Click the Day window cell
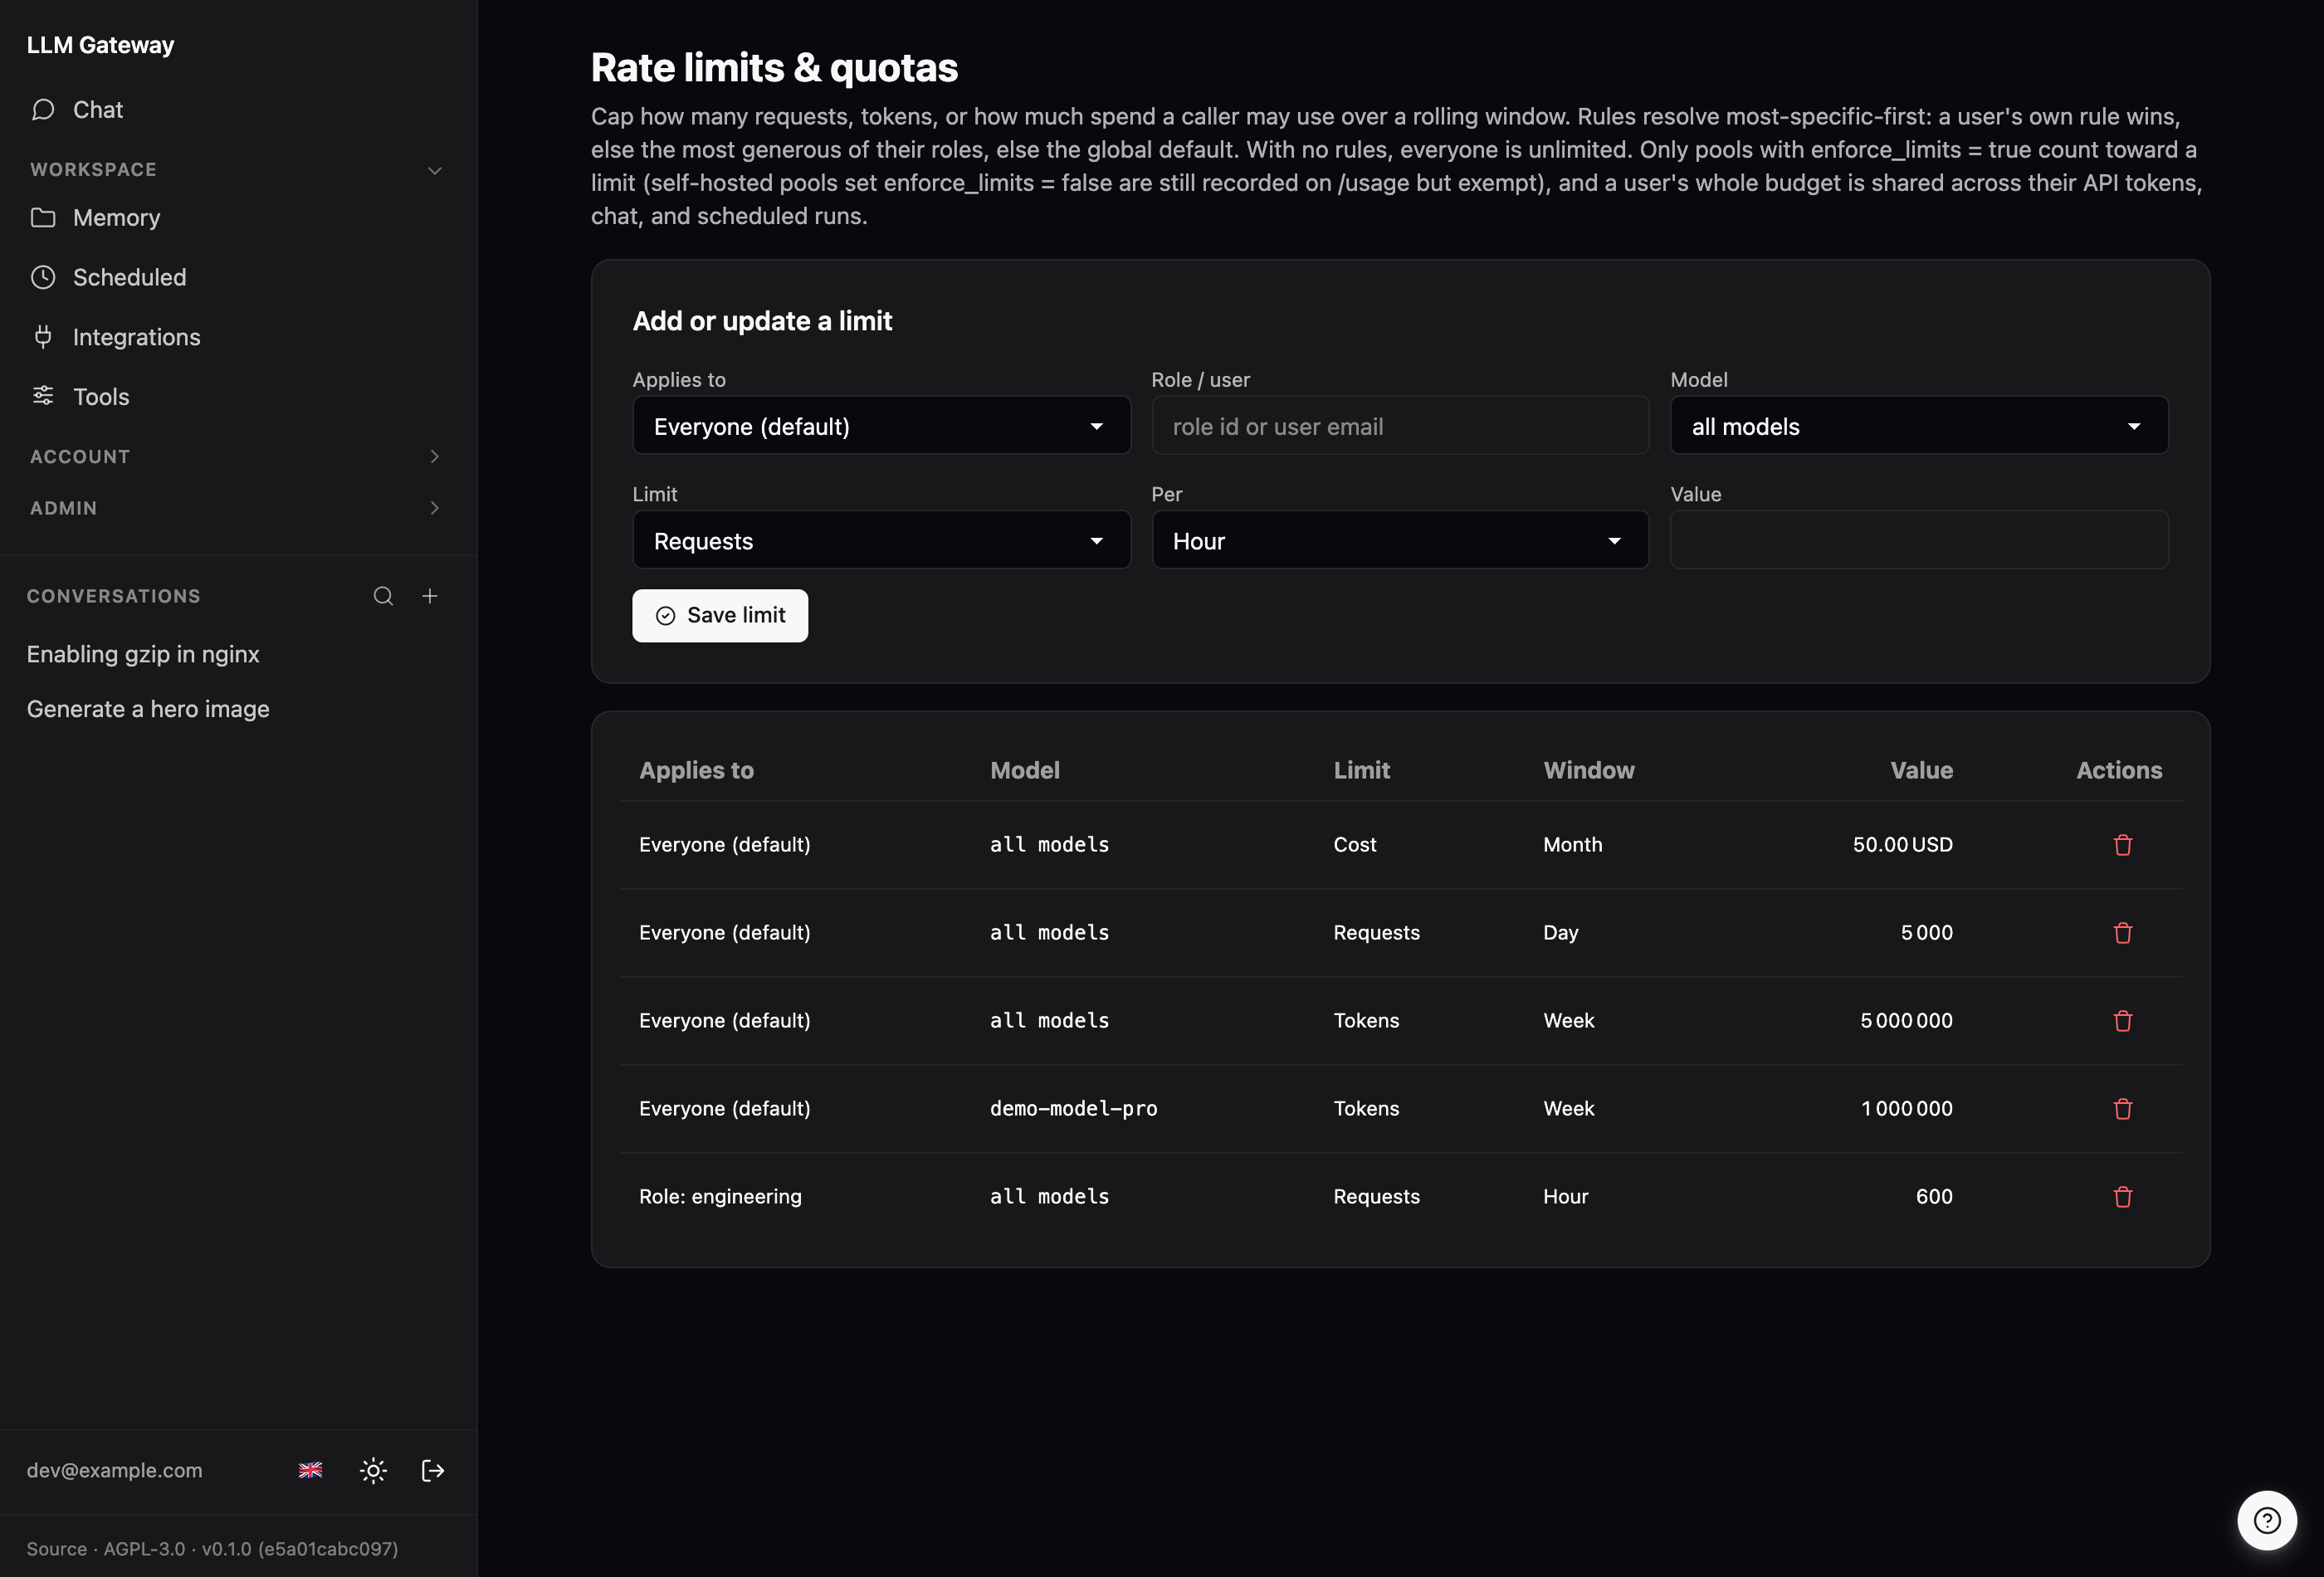Screen dimensions: 2324x1577 (1560, 933)
